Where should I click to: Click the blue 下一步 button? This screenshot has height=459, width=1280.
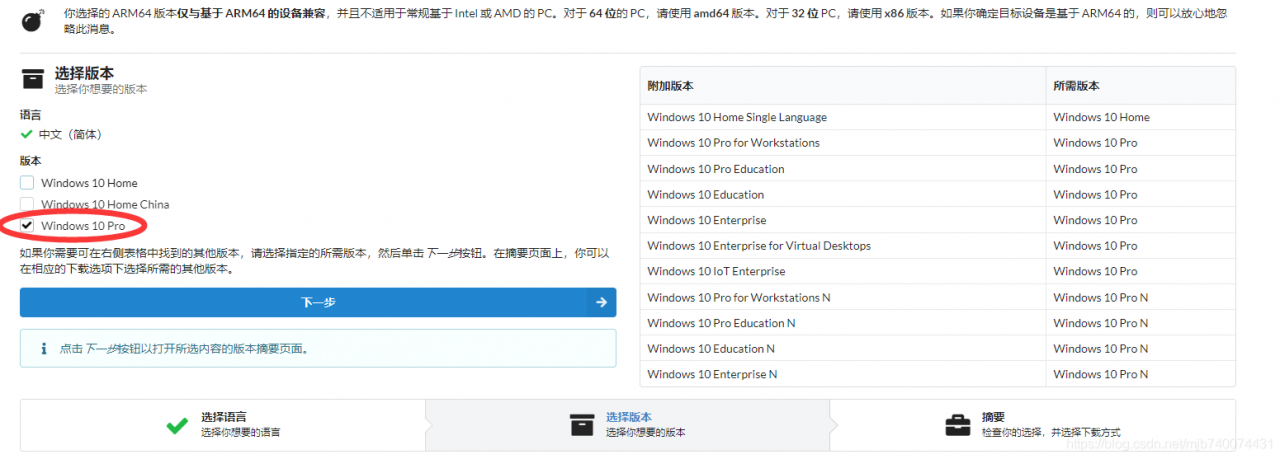pos(318,302)
